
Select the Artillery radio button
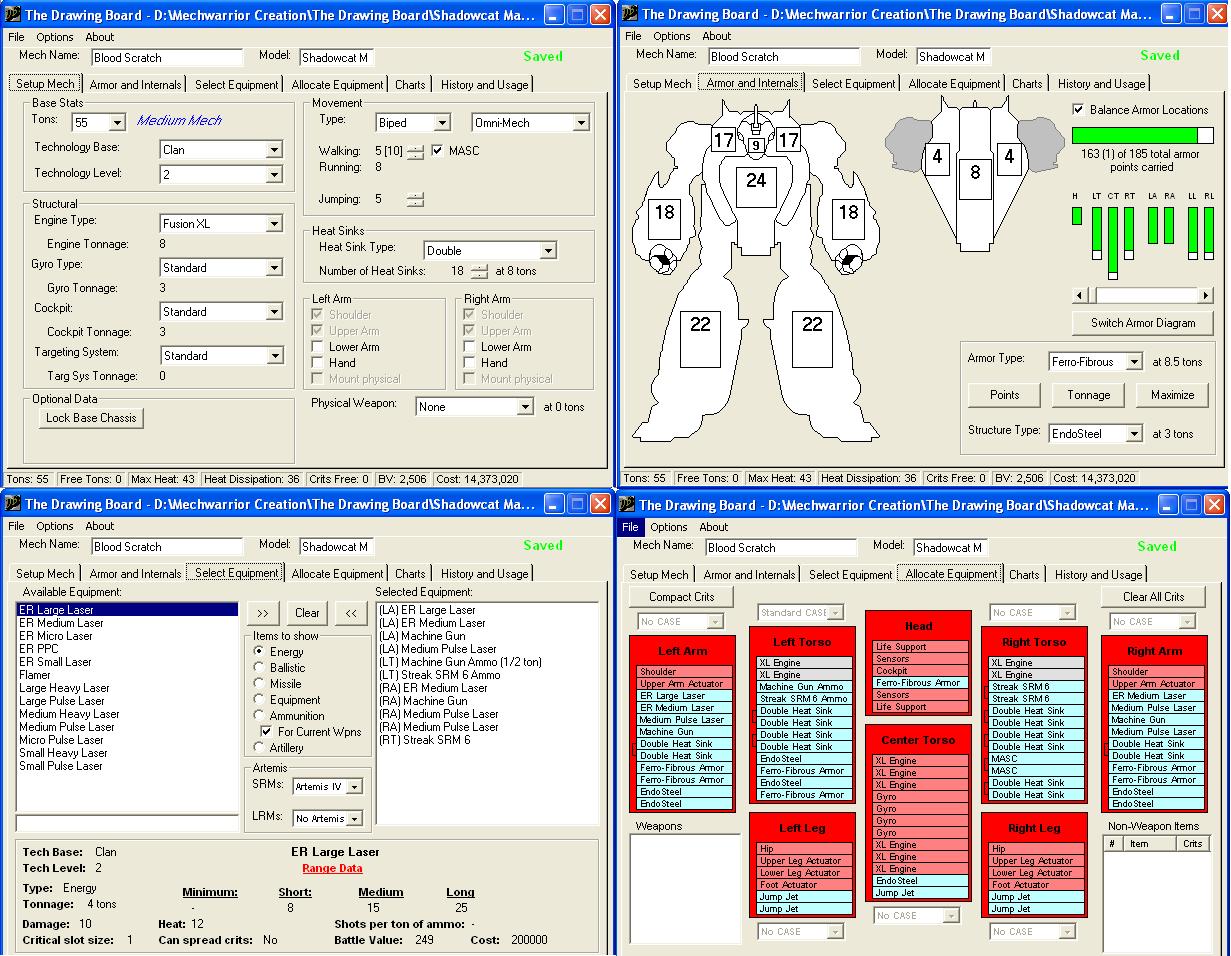click(260, 748)
